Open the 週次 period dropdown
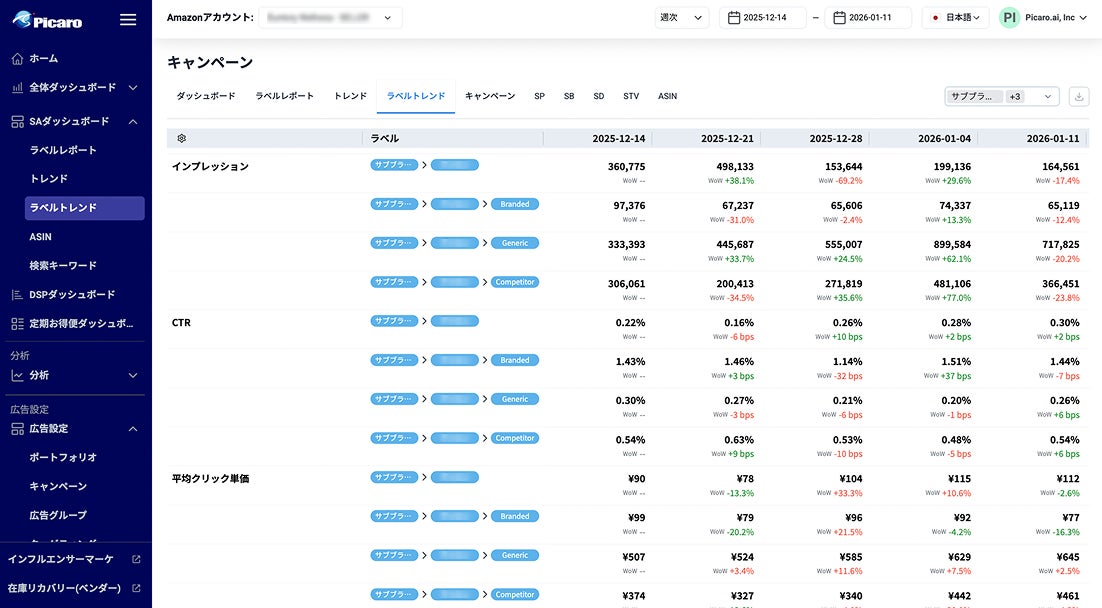Image resolution: width=1102 pixels, height=608 pixels. point(682,18)
